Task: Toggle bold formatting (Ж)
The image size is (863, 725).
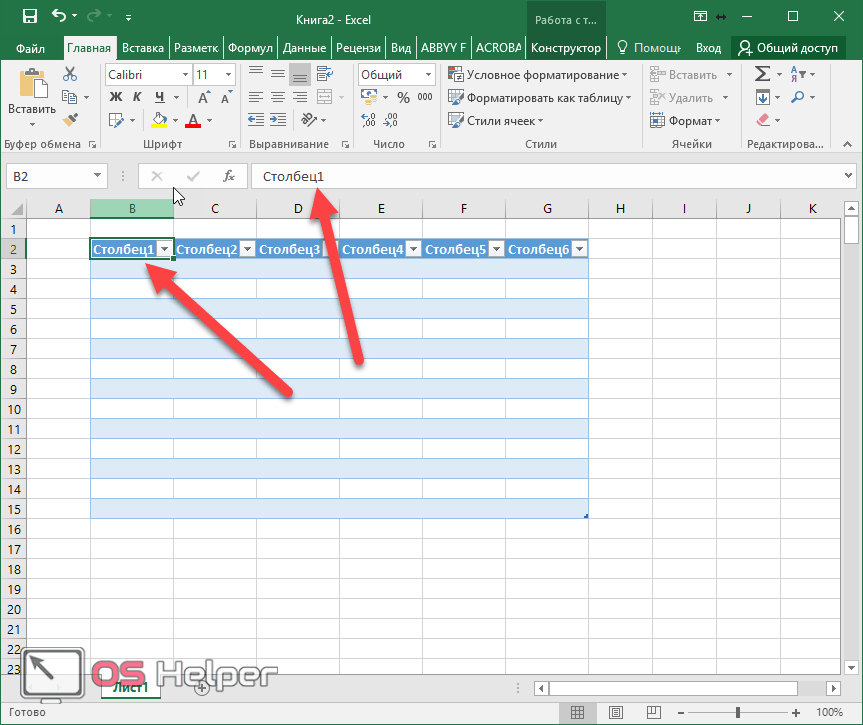Action: 115,97
